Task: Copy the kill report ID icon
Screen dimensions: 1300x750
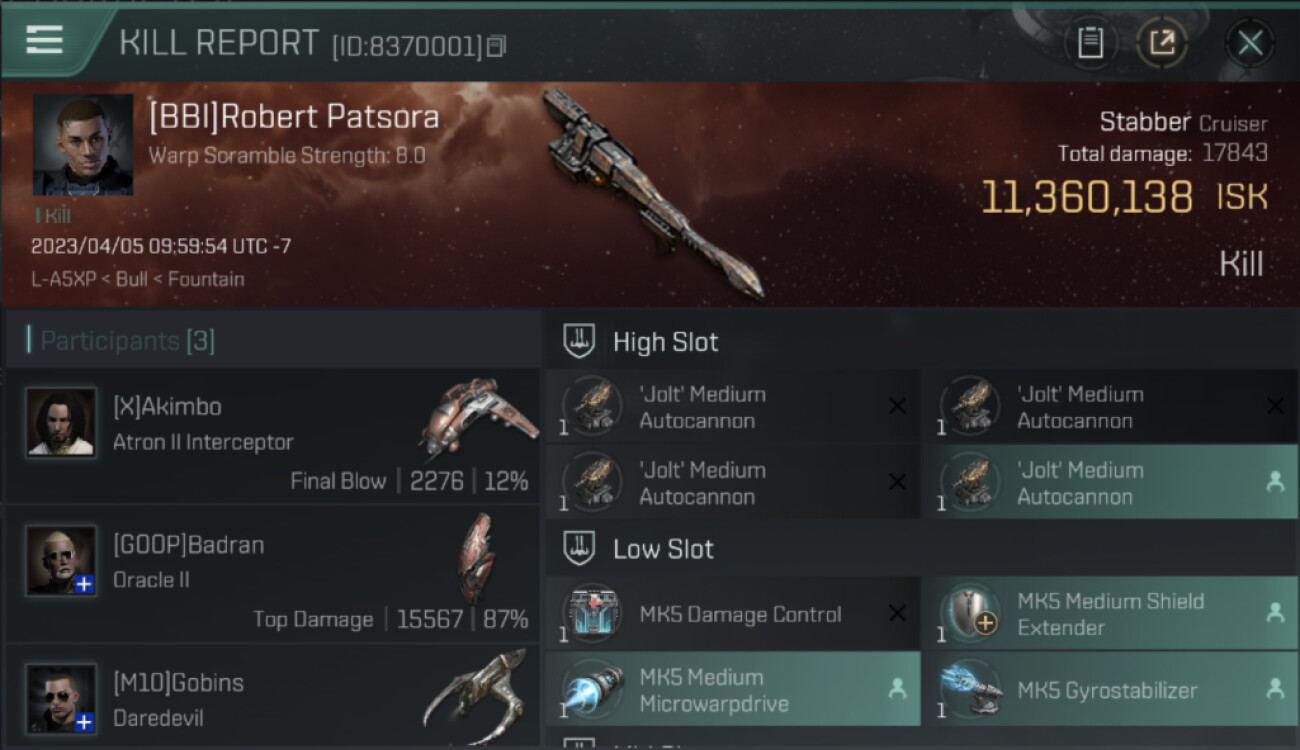Action: coord(496,46)
